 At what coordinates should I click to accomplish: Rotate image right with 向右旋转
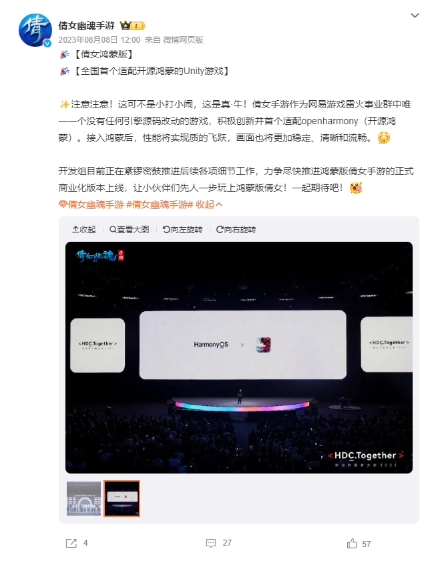tap(236, 229)
